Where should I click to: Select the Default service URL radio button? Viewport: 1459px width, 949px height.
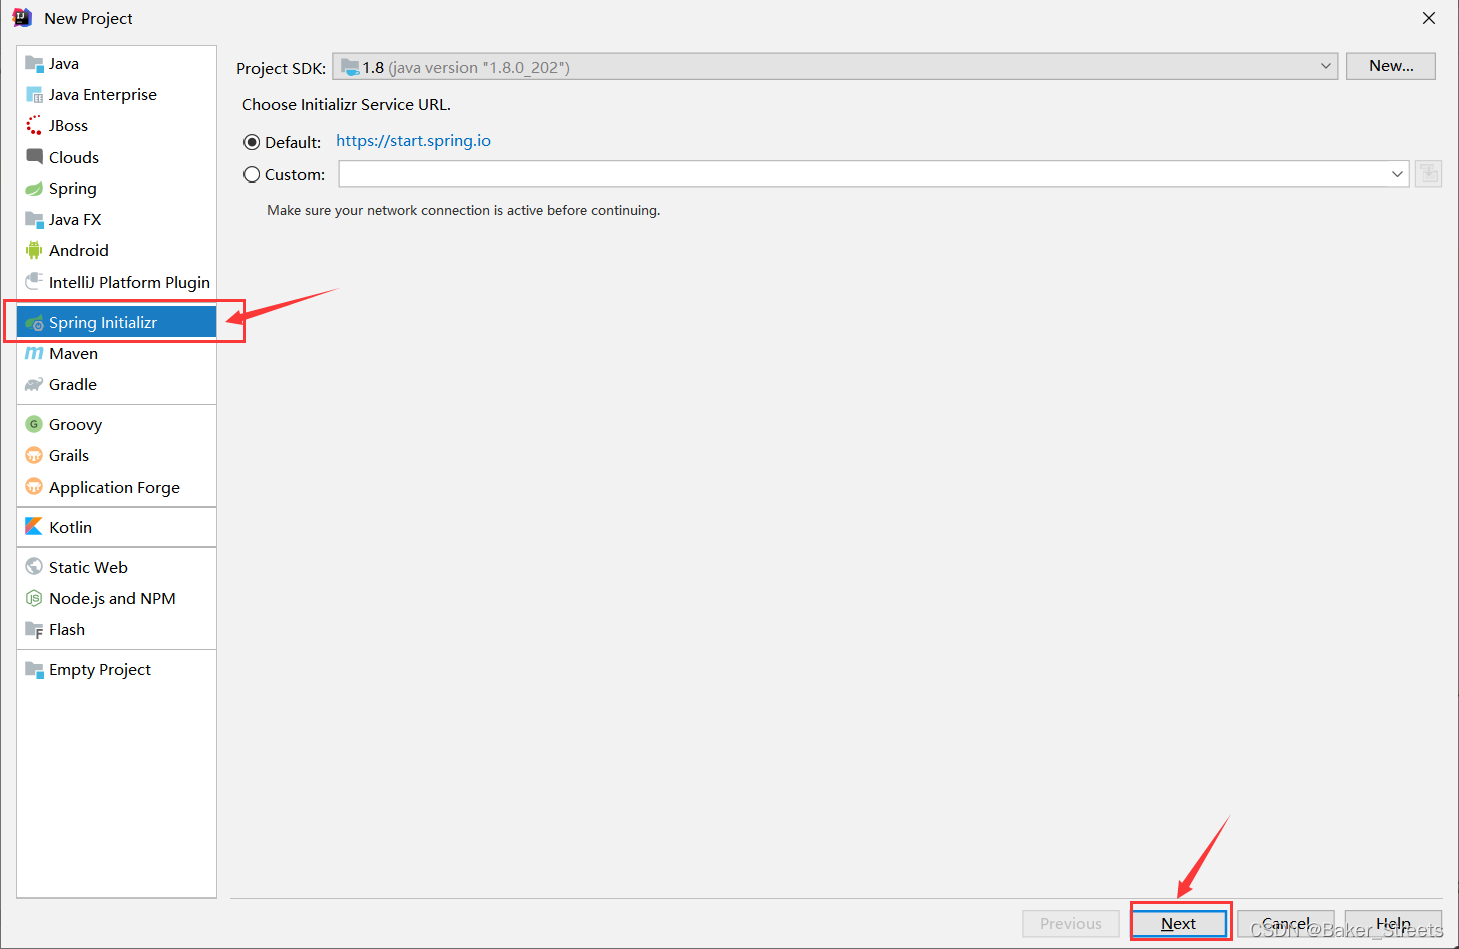point(252,142)
